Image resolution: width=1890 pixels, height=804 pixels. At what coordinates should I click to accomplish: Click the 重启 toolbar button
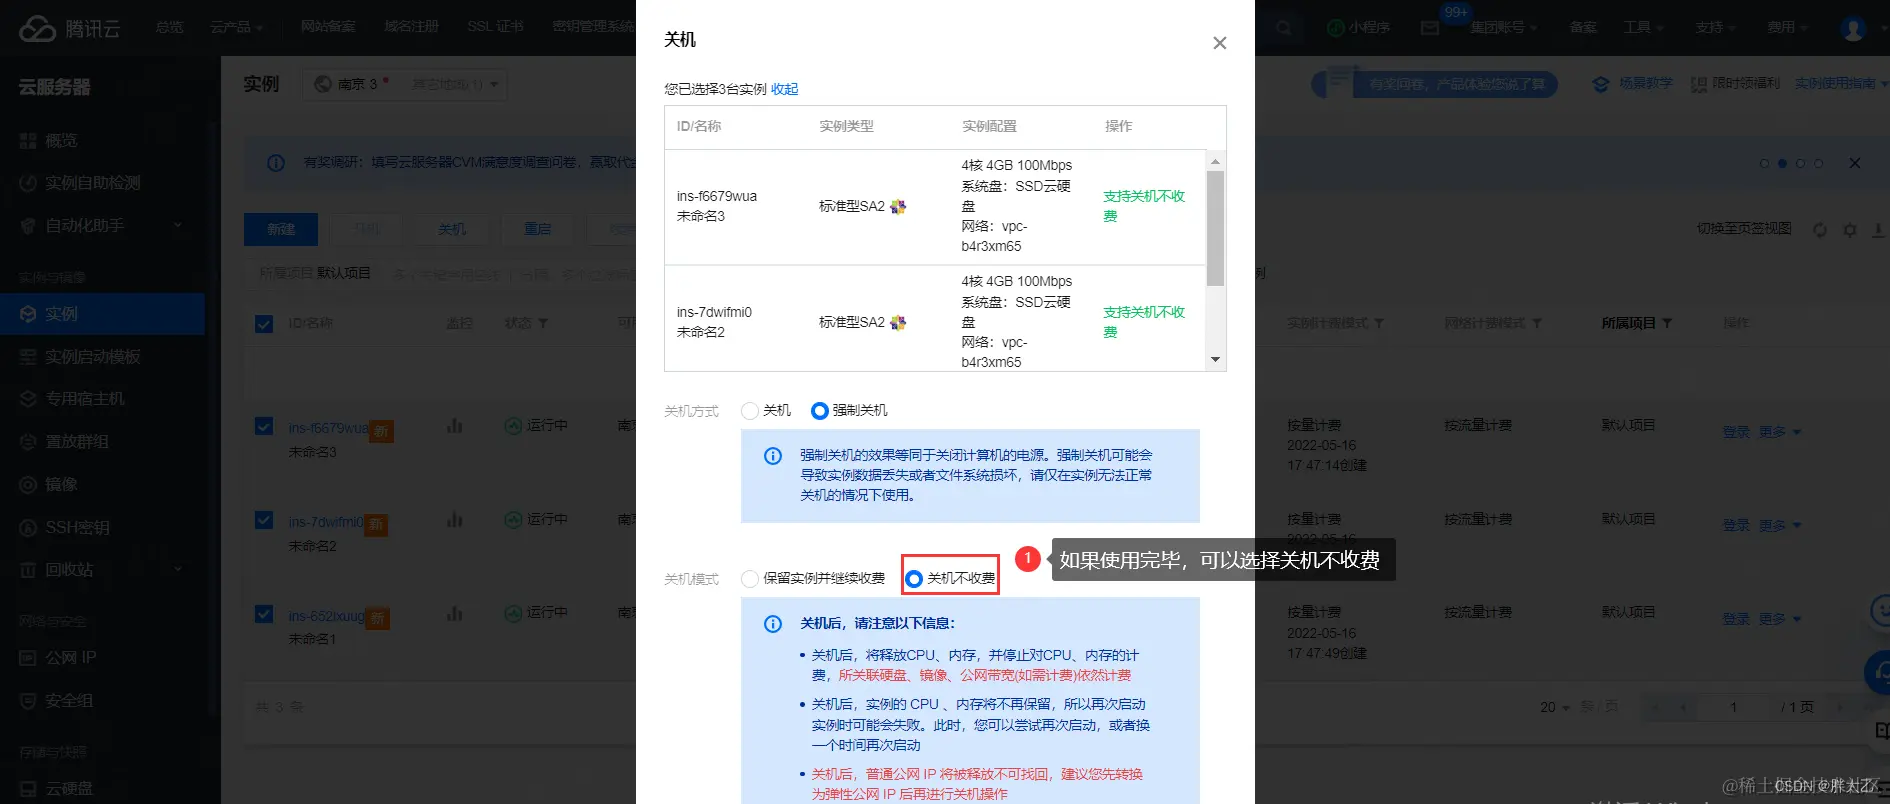(537, 229)
